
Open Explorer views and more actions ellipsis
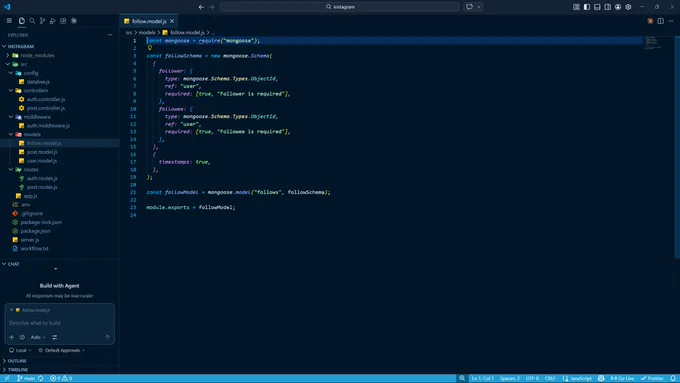pos(110,35)
